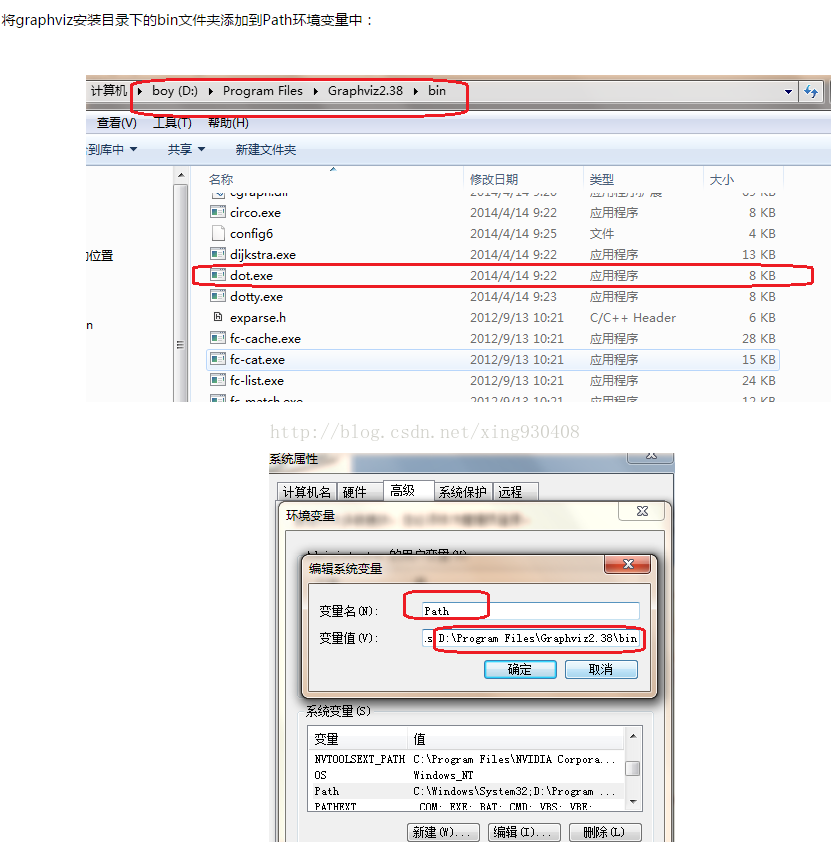Switch to the 系统保护 tab
831x842 pixels.
462,492
